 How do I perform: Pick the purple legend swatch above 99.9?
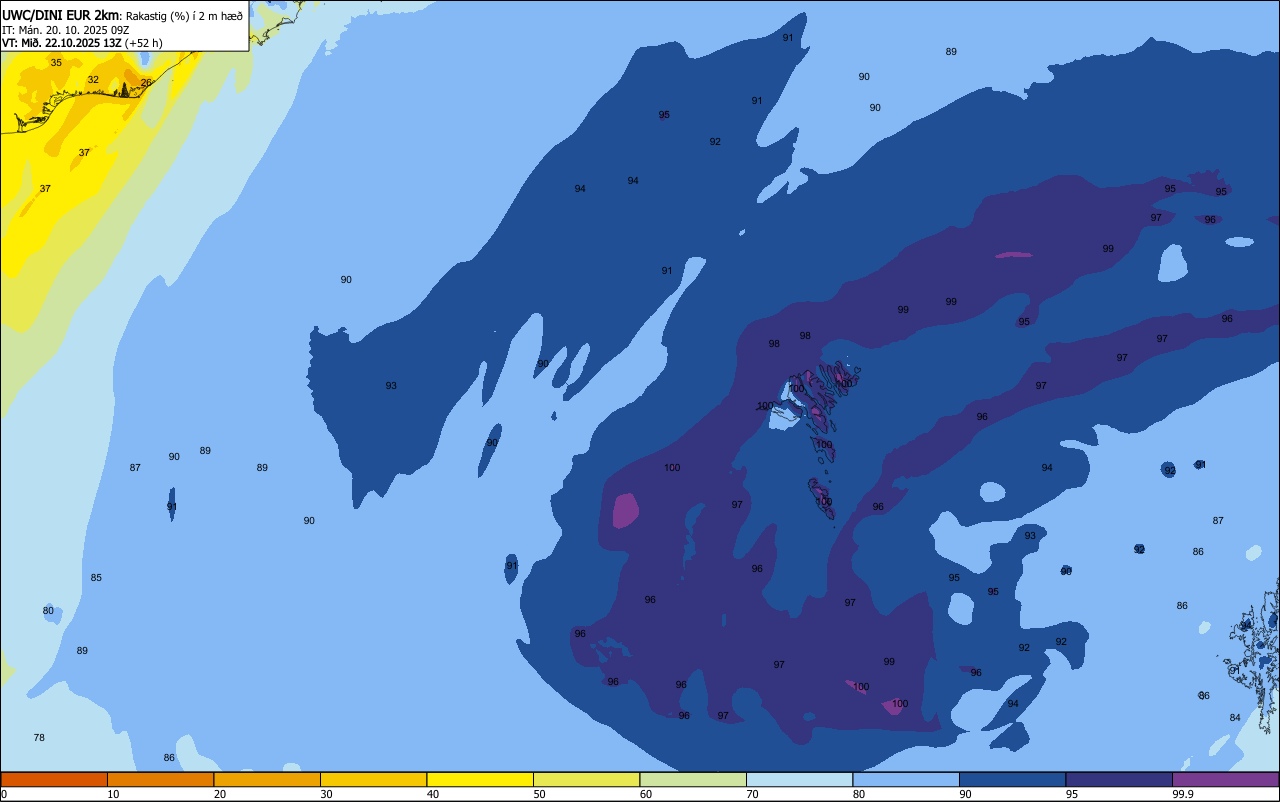tap(1225, 779)
